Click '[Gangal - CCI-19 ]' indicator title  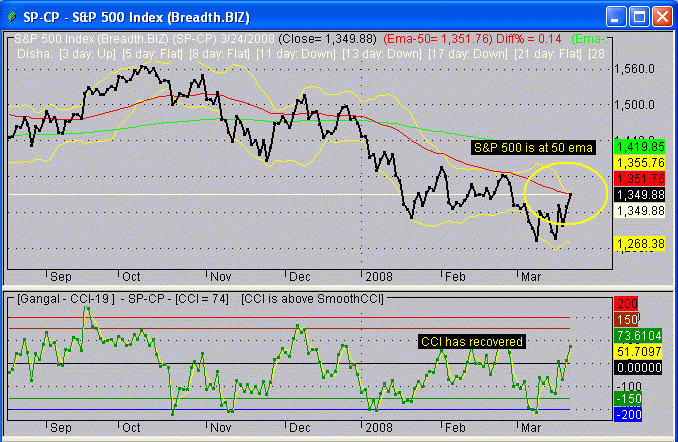[66, 299]
